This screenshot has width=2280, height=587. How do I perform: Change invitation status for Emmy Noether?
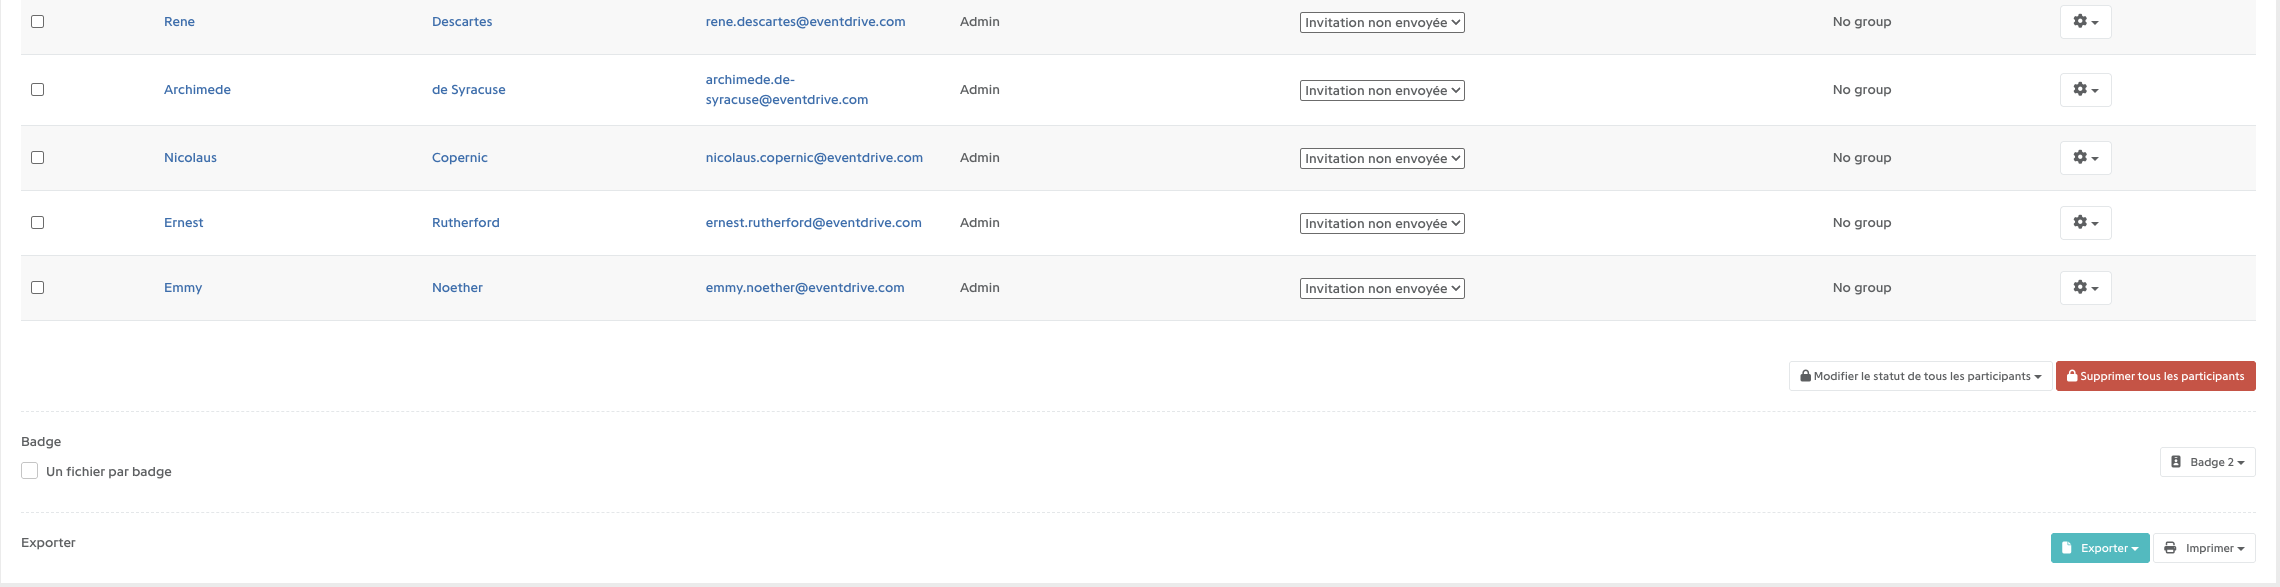[x=1382, y=288]
